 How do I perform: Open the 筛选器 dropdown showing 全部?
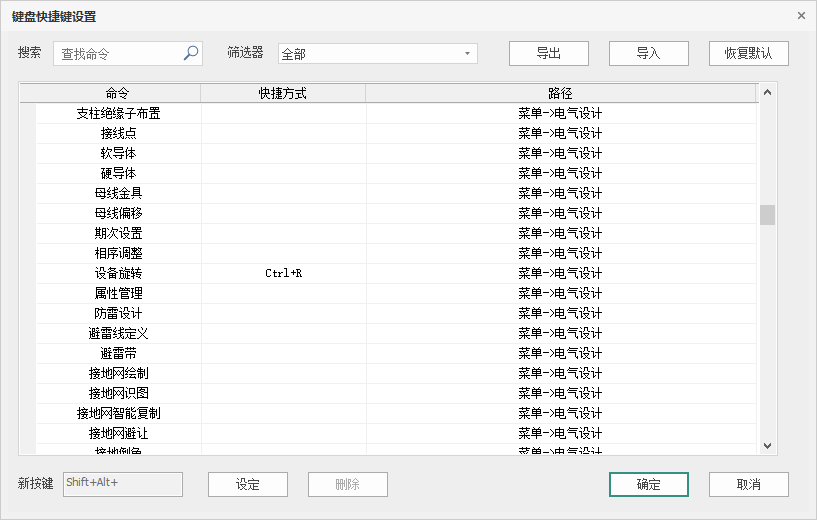click(378, 54)
